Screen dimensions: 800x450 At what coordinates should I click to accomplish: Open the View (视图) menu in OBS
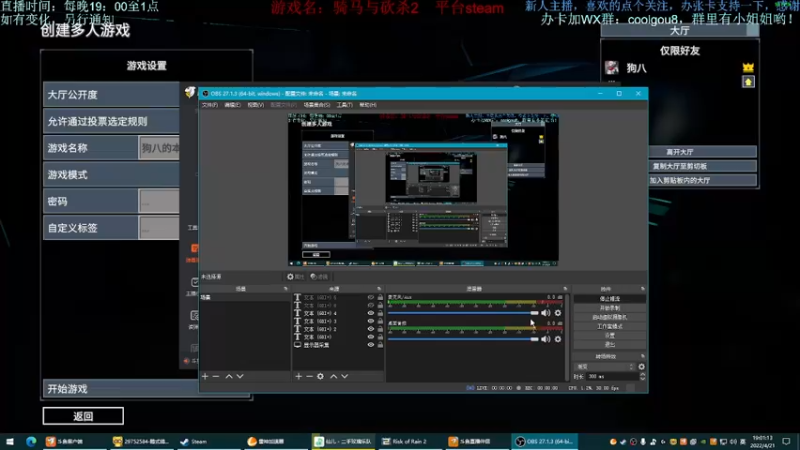(256, 105)
